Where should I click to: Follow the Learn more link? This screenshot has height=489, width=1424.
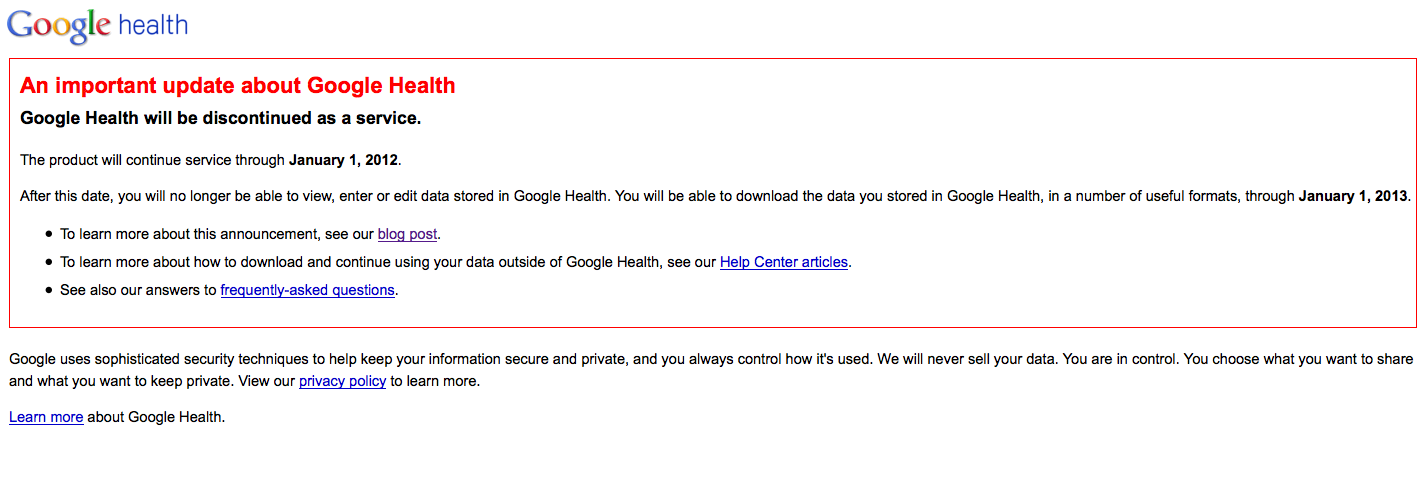click(46, 418)
